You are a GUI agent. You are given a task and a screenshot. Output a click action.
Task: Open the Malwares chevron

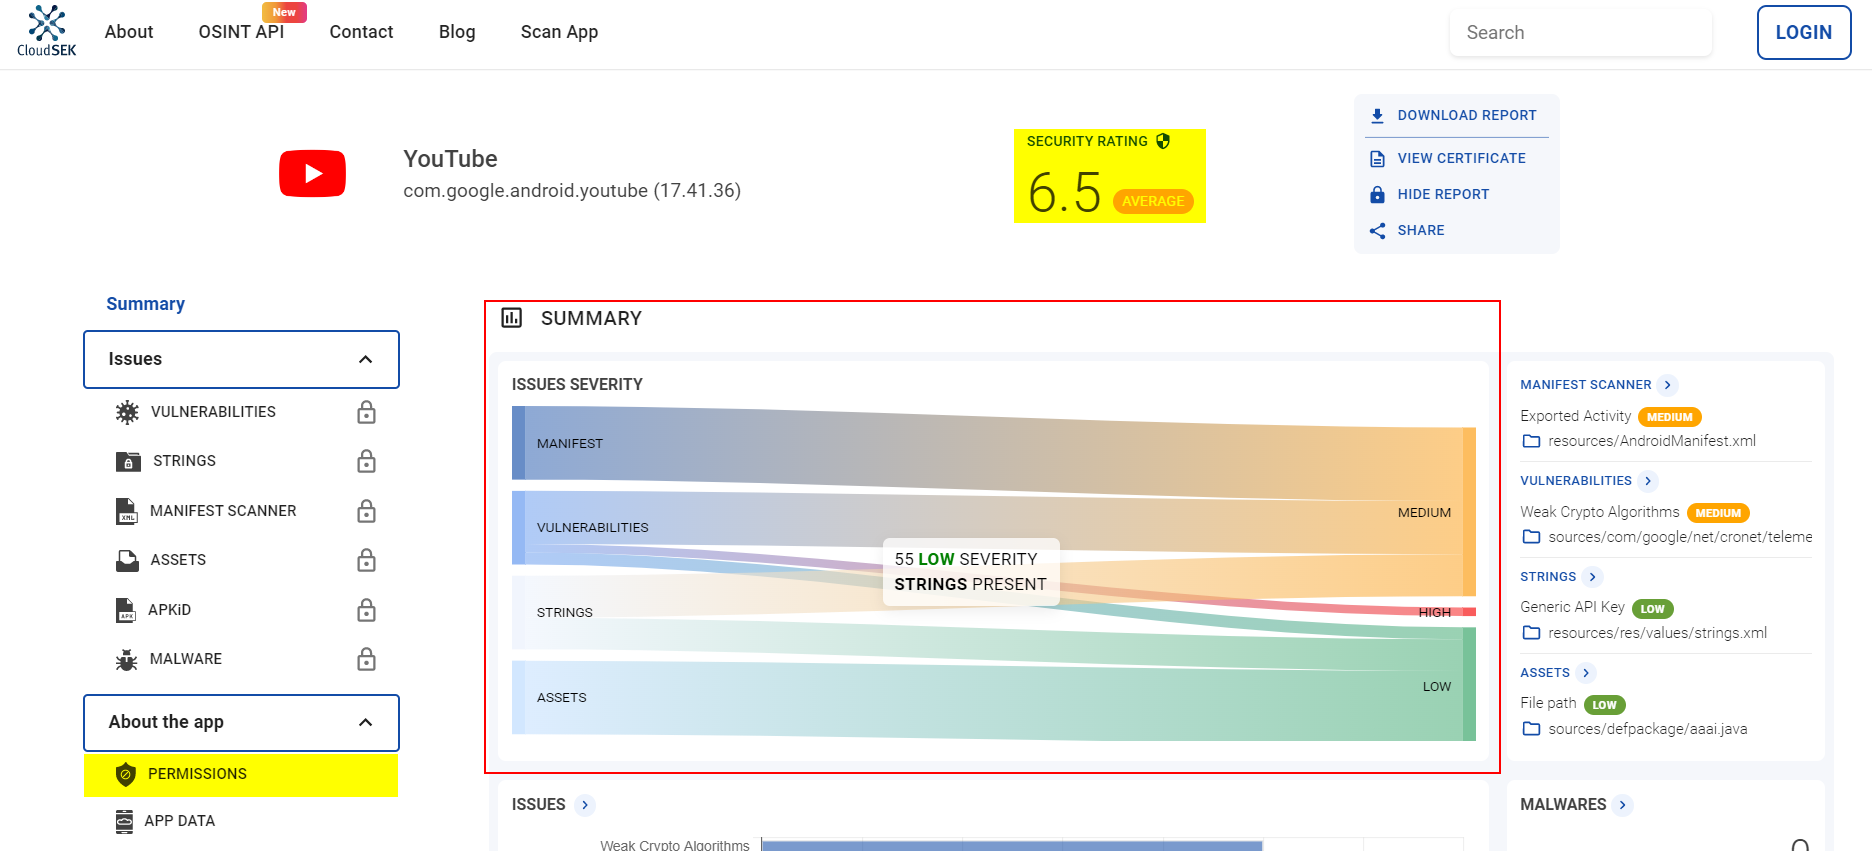click(x=1623, y=805)
